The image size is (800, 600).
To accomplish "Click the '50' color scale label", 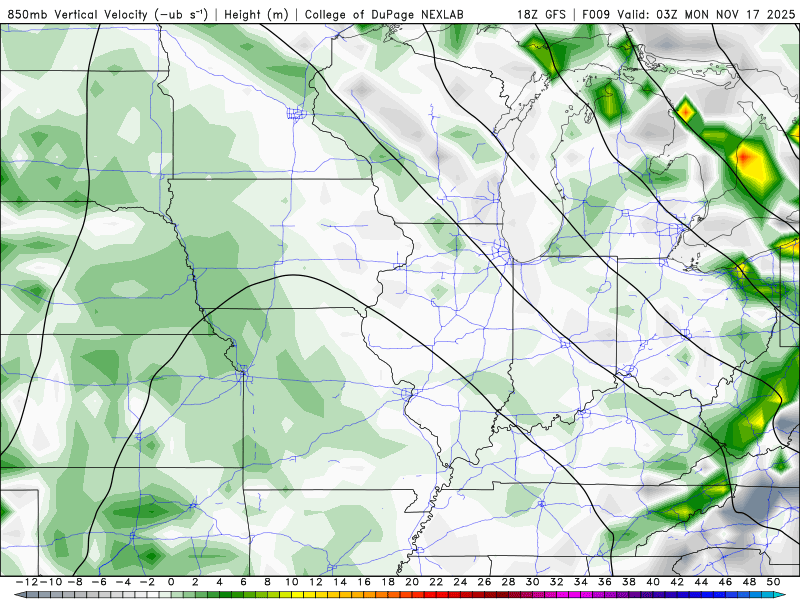I will [773, 582].
